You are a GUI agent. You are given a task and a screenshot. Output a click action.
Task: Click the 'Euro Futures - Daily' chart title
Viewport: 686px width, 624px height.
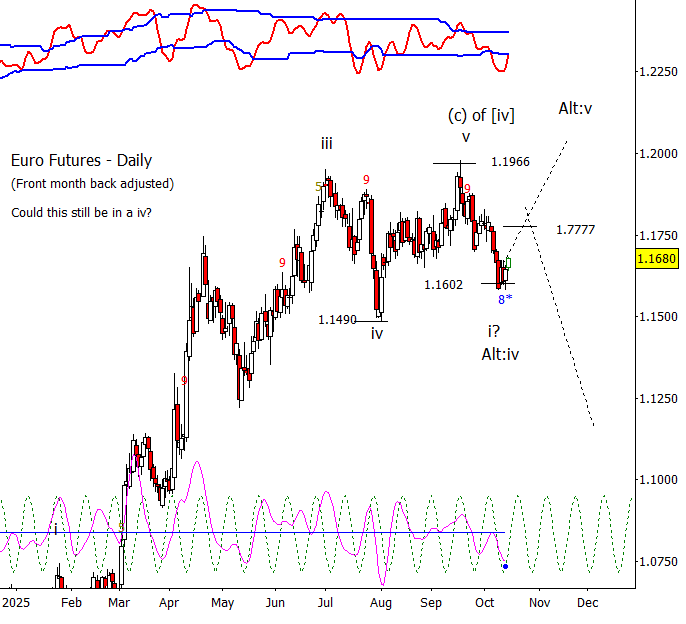click(81, 161)
